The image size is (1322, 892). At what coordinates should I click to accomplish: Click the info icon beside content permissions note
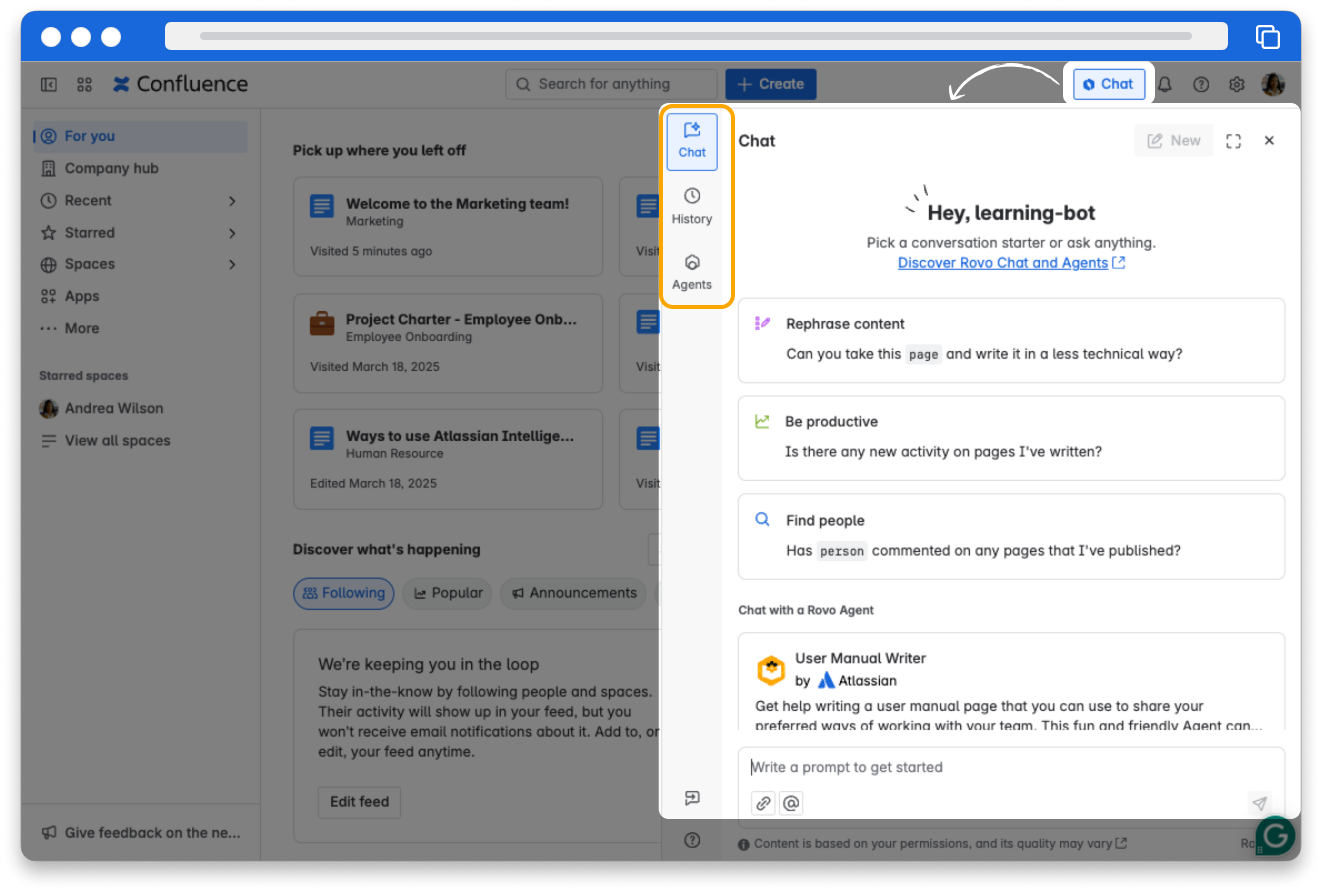(x=744, y=844)
